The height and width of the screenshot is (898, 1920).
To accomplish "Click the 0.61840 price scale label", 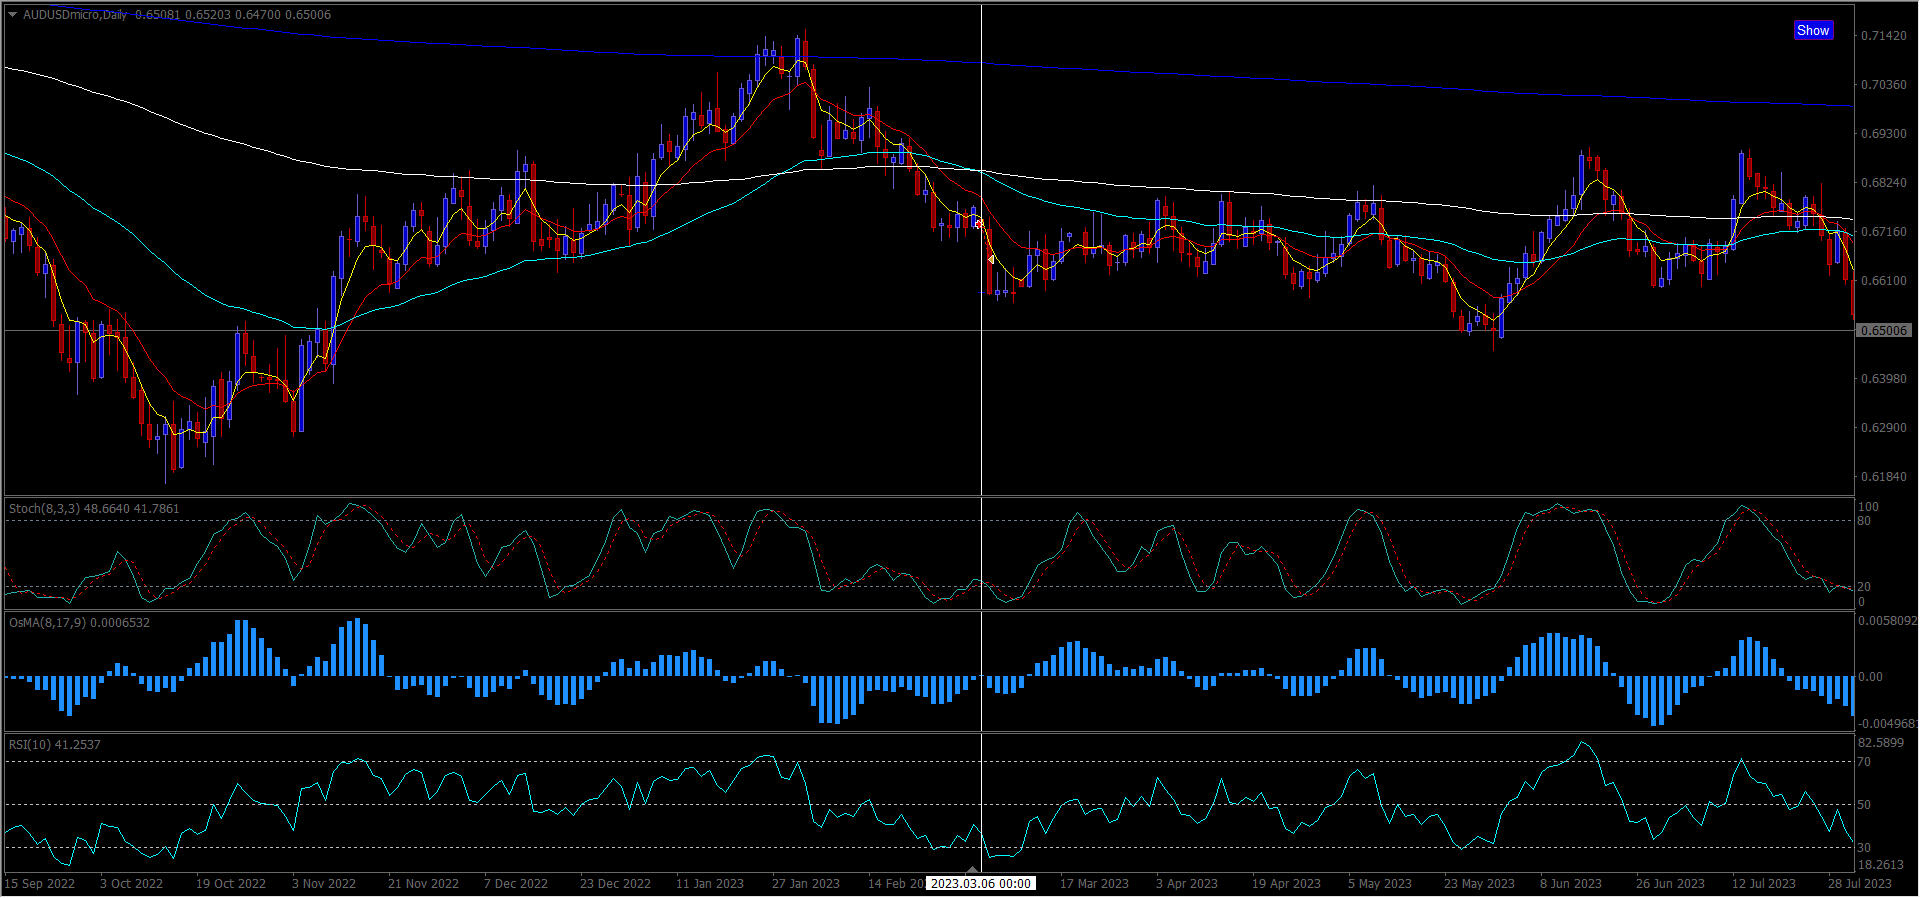I will coord(1883,477).
